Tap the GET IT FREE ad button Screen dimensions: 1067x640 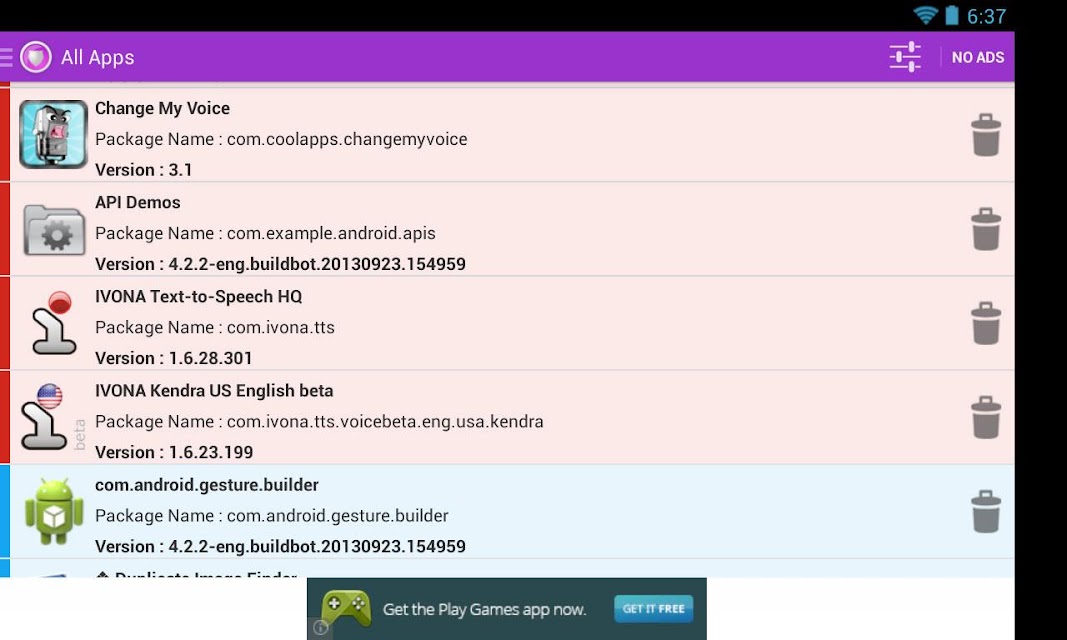653,609
